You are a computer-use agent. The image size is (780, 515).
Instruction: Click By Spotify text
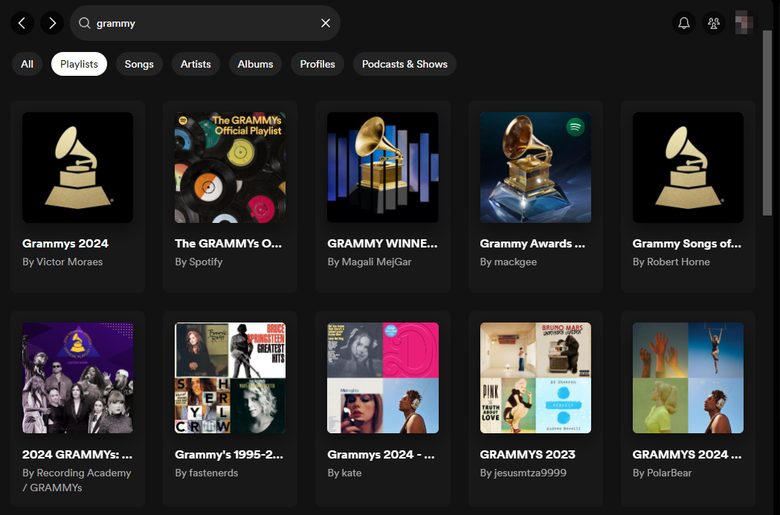[x=198, y=262]
